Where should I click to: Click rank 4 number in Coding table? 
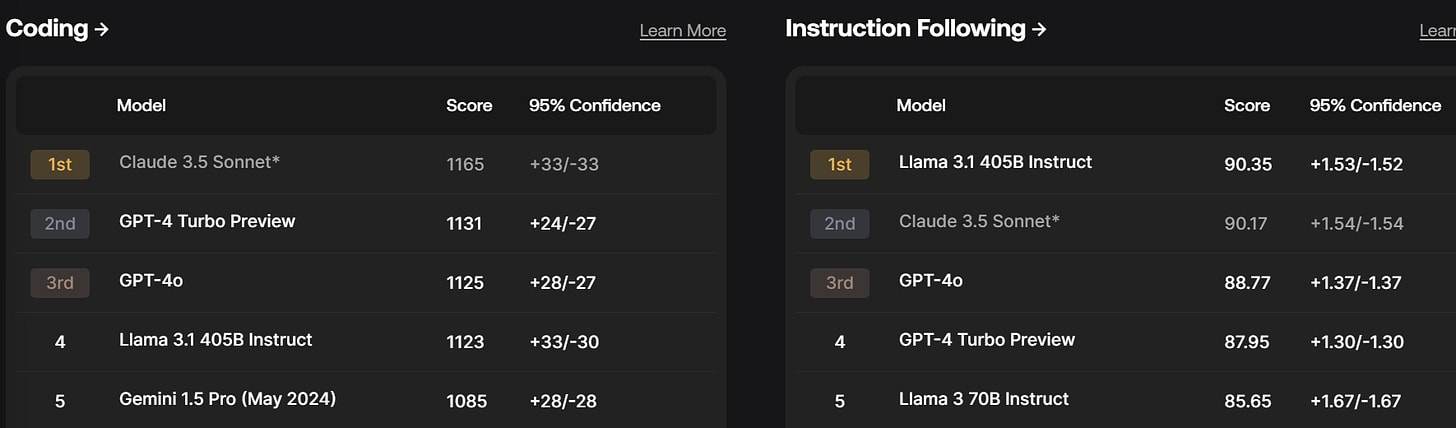coord(60,342)
